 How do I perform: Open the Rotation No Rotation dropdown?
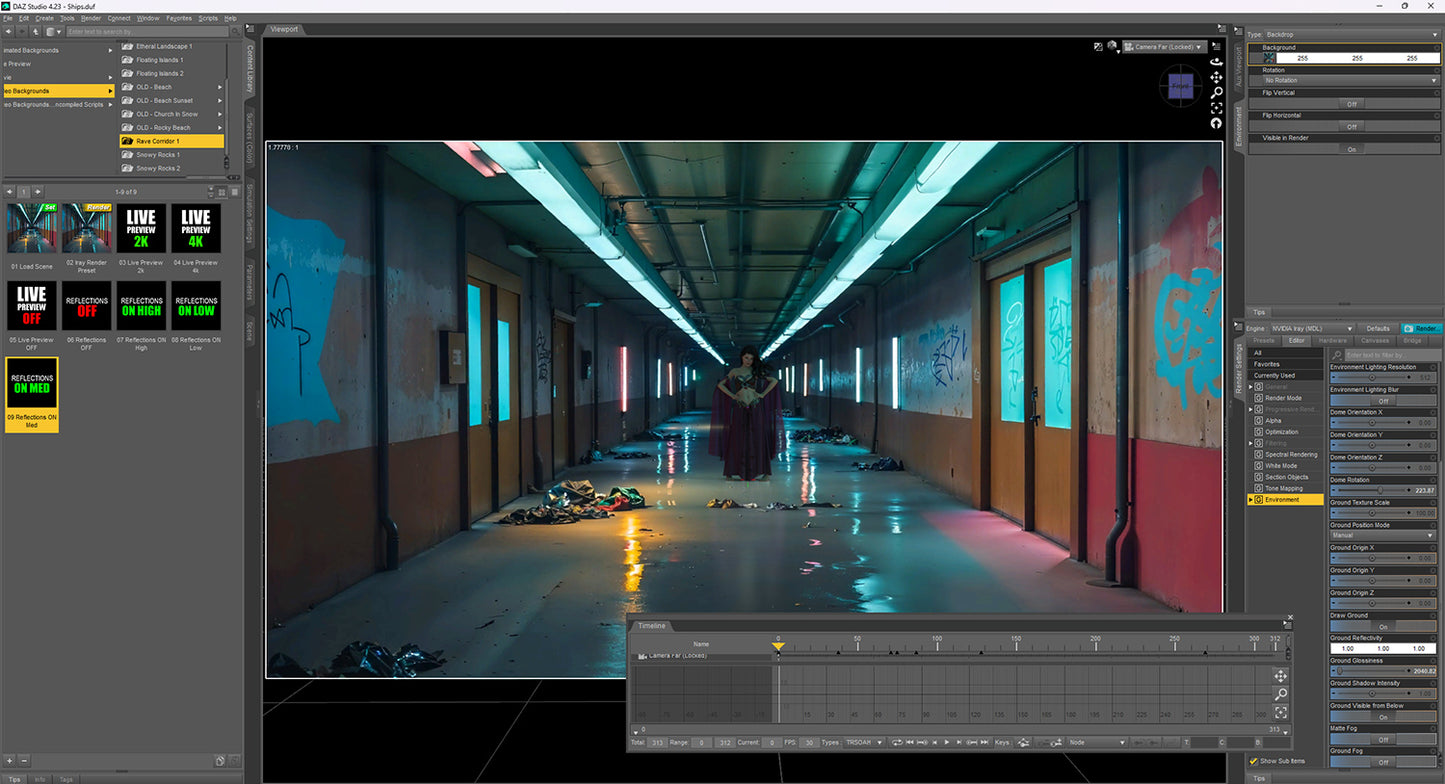click(x=1350, y=80)
